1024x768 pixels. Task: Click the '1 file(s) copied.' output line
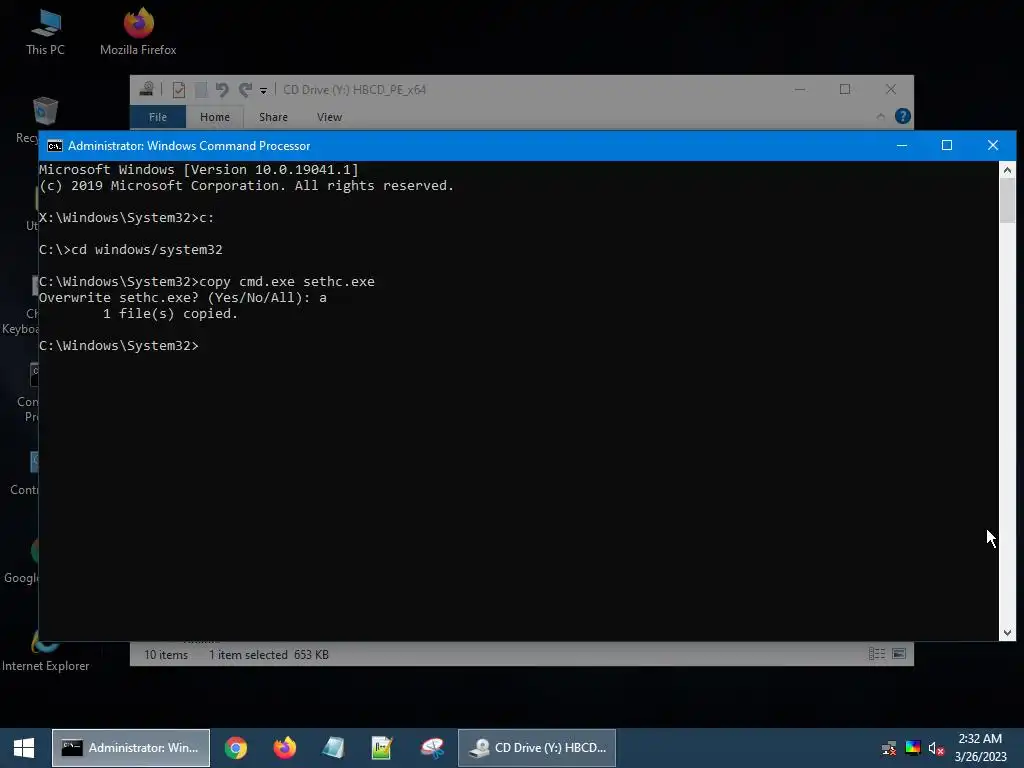[170, 313]
